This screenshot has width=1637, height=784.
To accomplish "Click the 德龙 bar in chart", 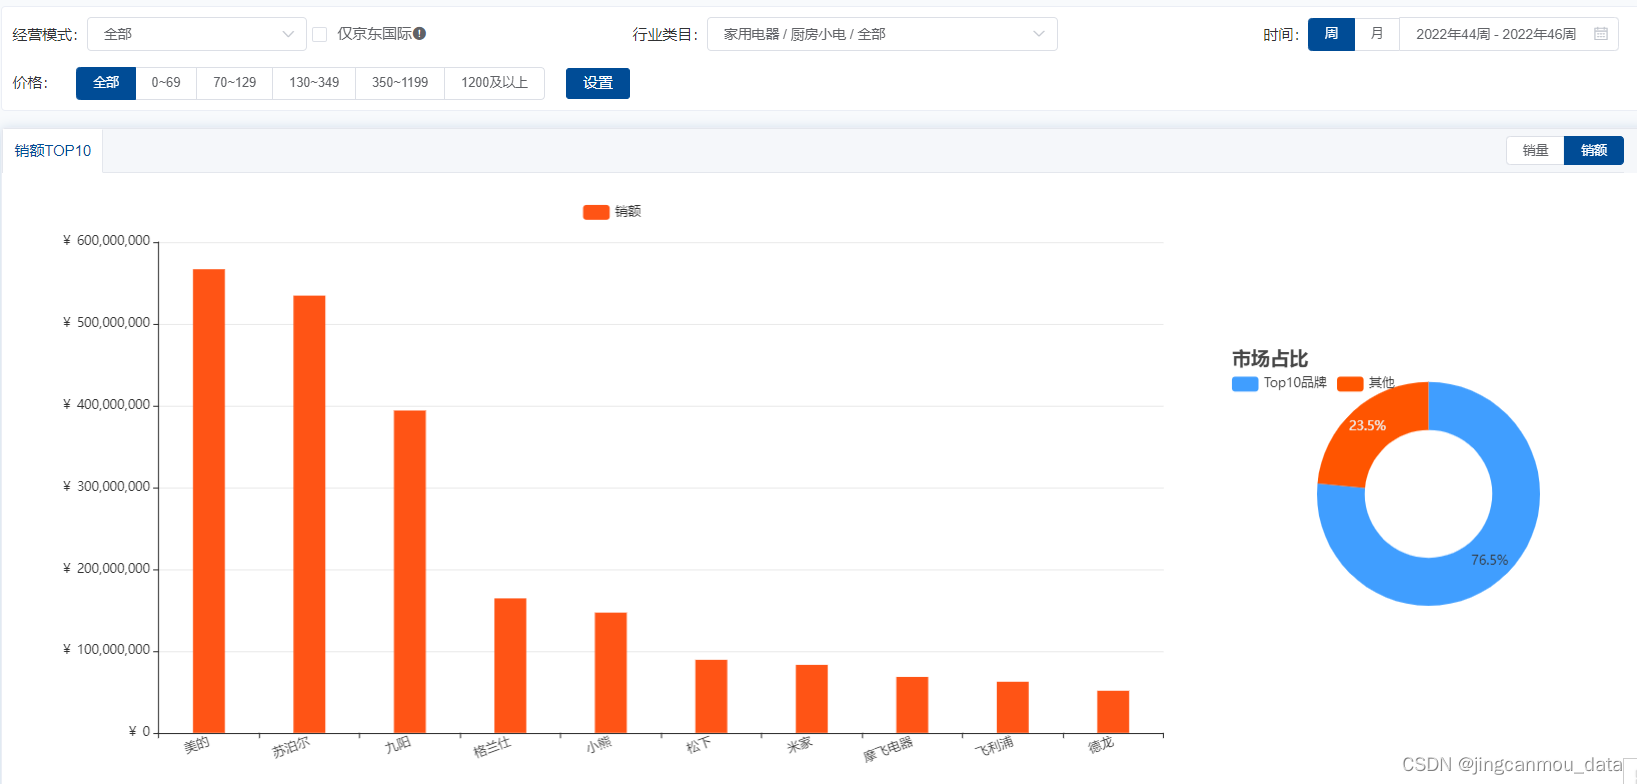I will [1113, 712].
